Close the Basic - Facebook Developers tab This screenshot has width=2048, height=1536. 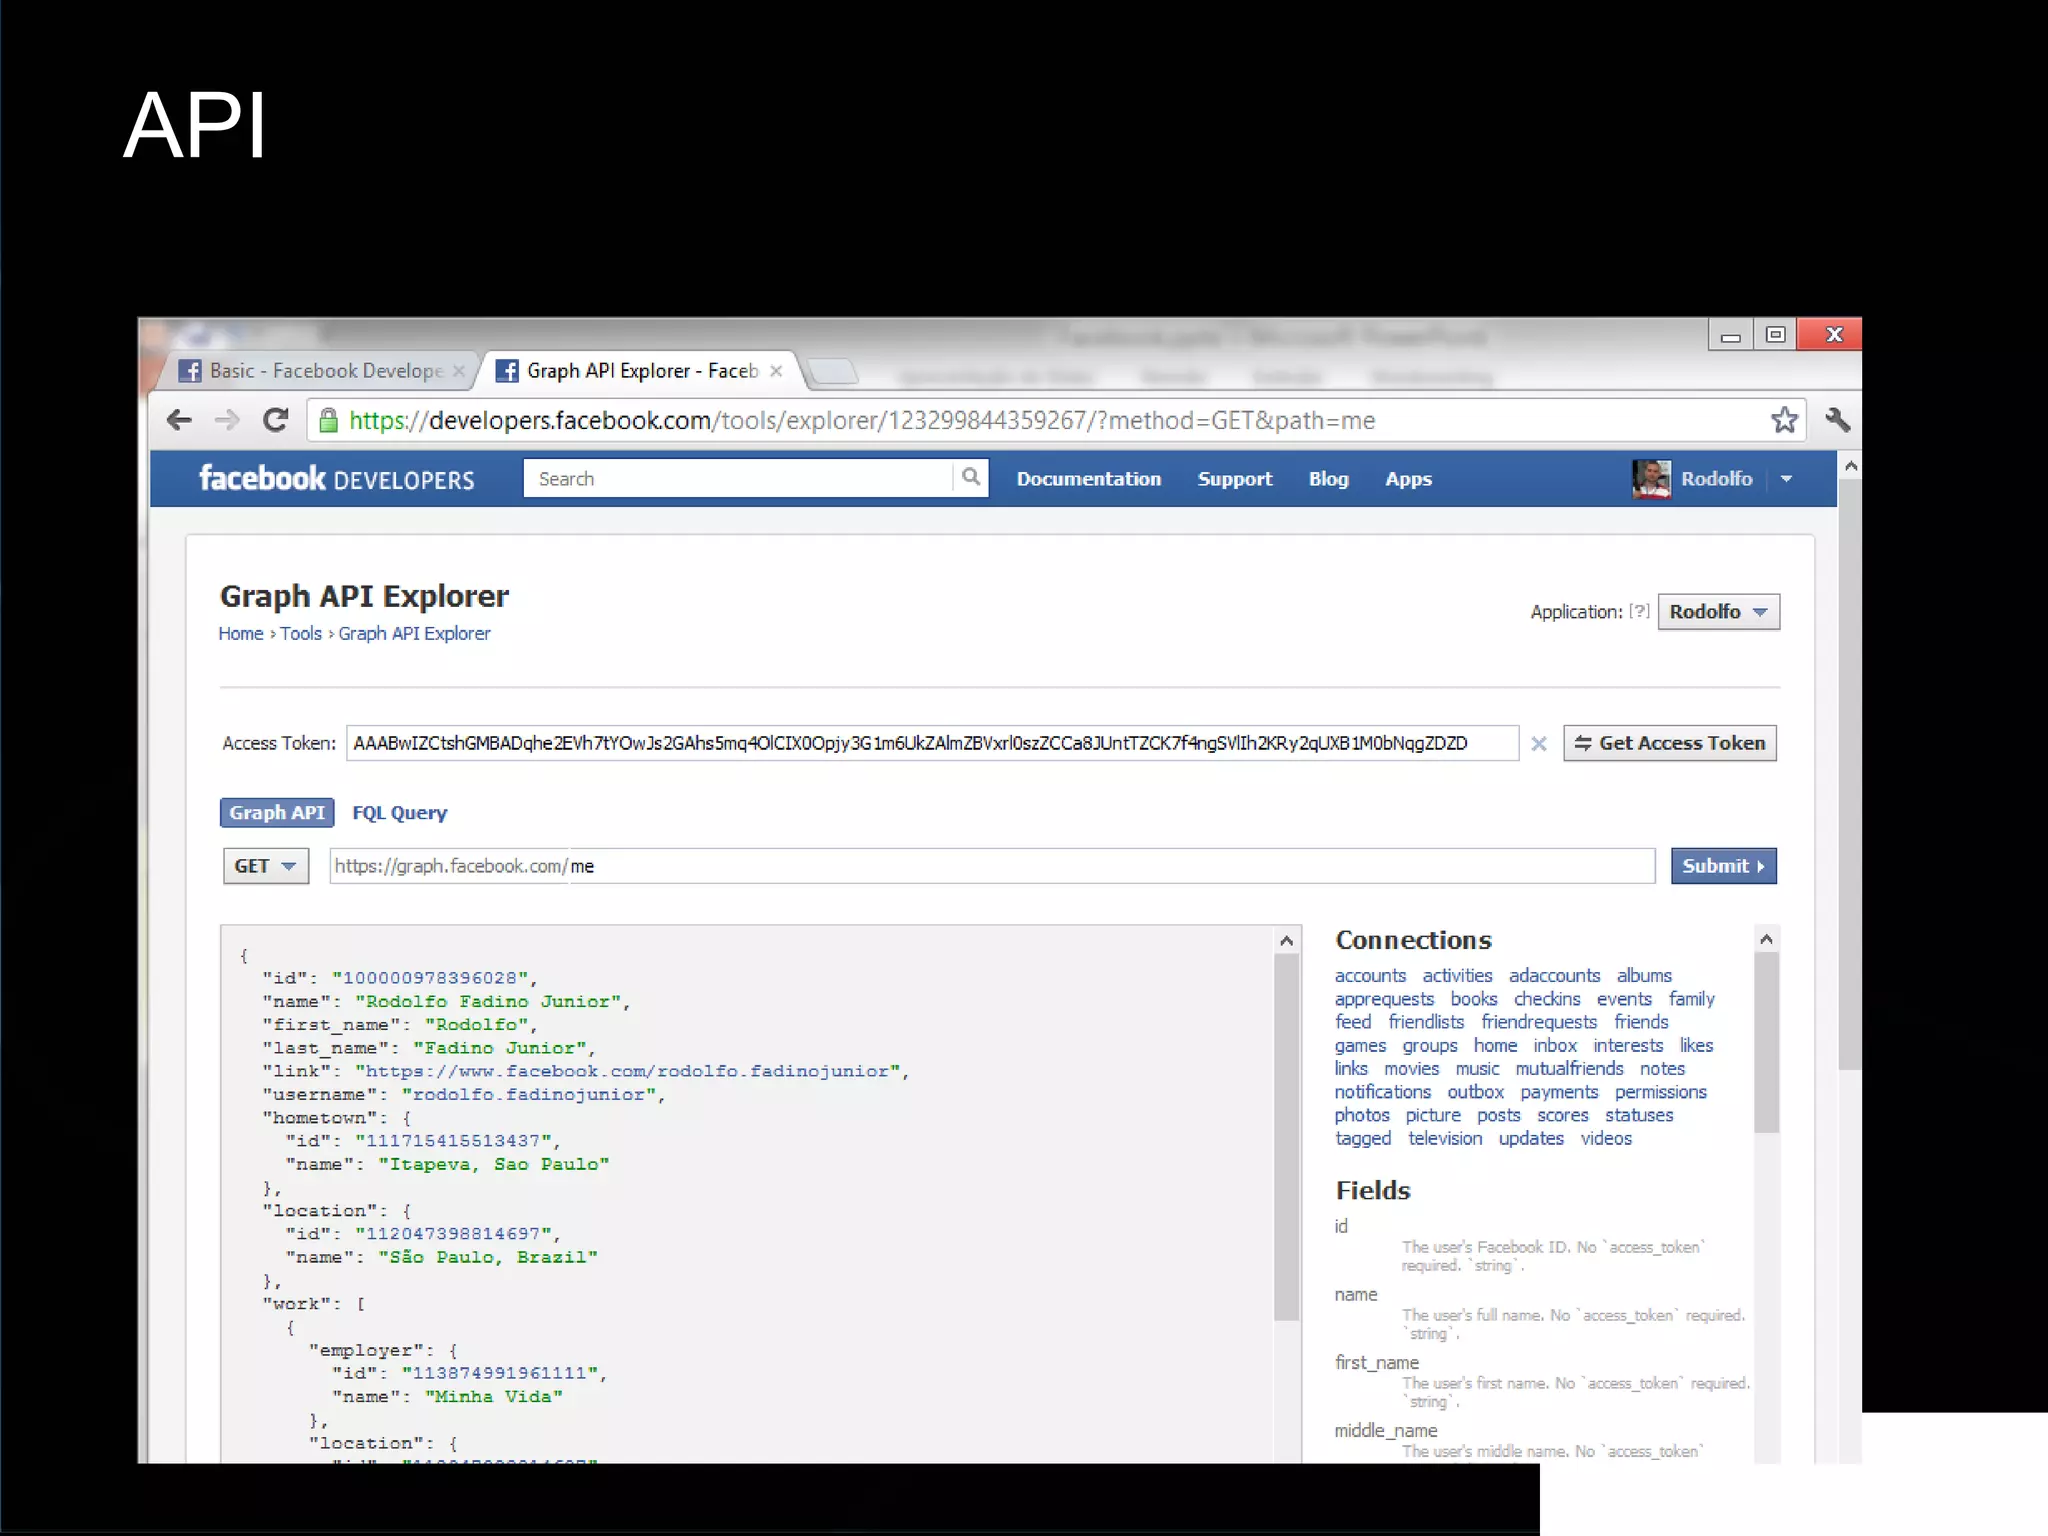tap(459, 371)
